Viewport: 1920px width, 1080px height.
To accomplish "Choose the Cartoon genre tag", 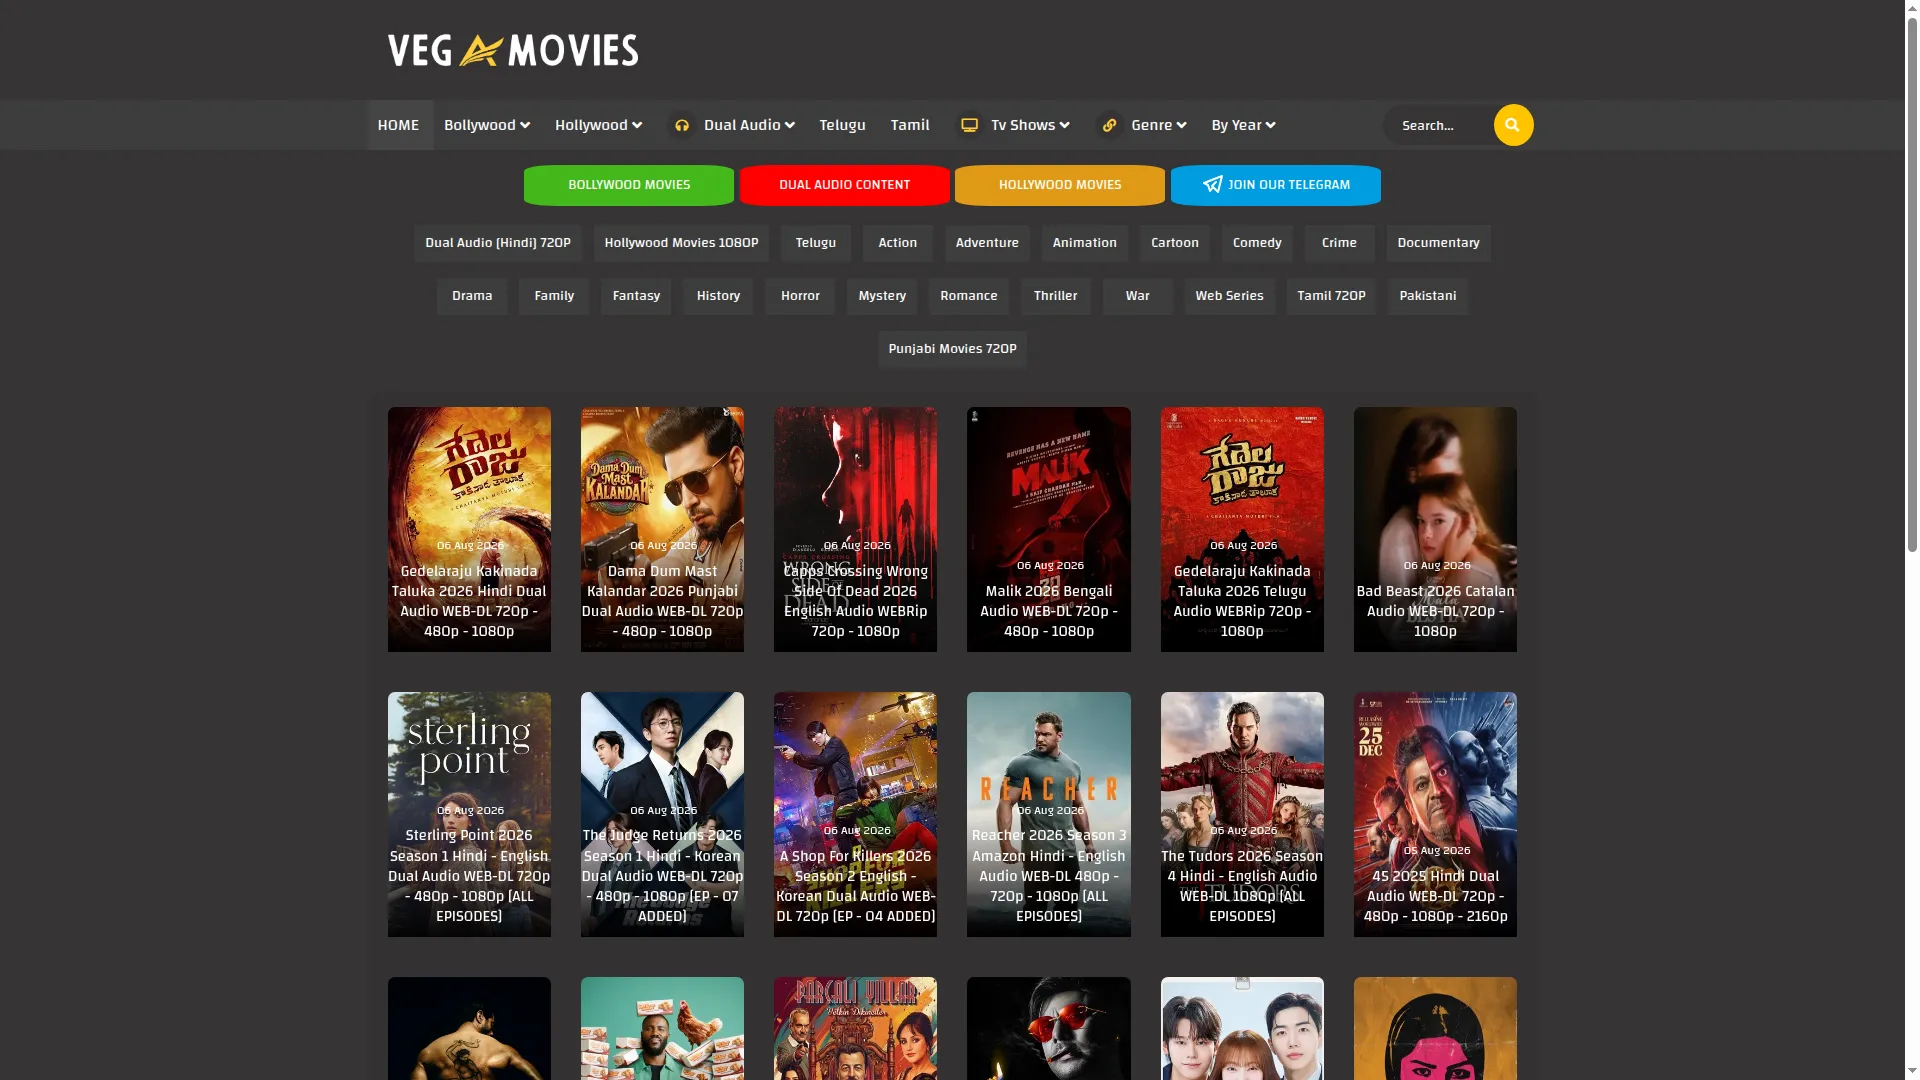I will click(x=1175, y=243).
